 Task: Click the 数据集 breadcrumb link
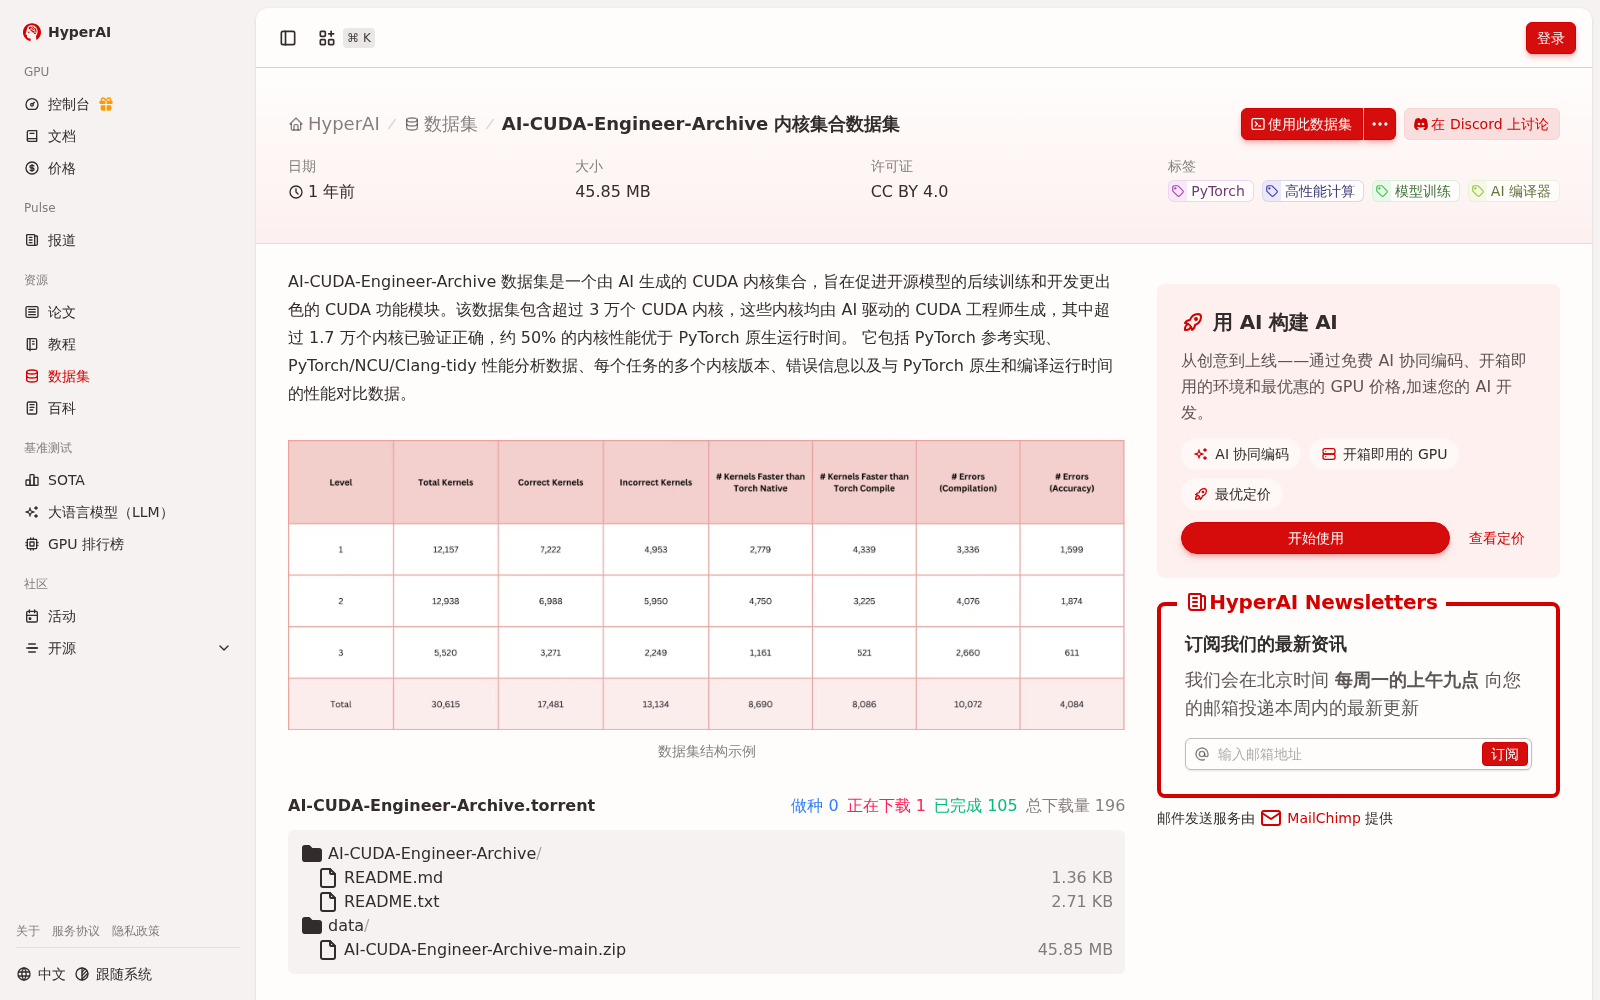(x=441, y=124)
